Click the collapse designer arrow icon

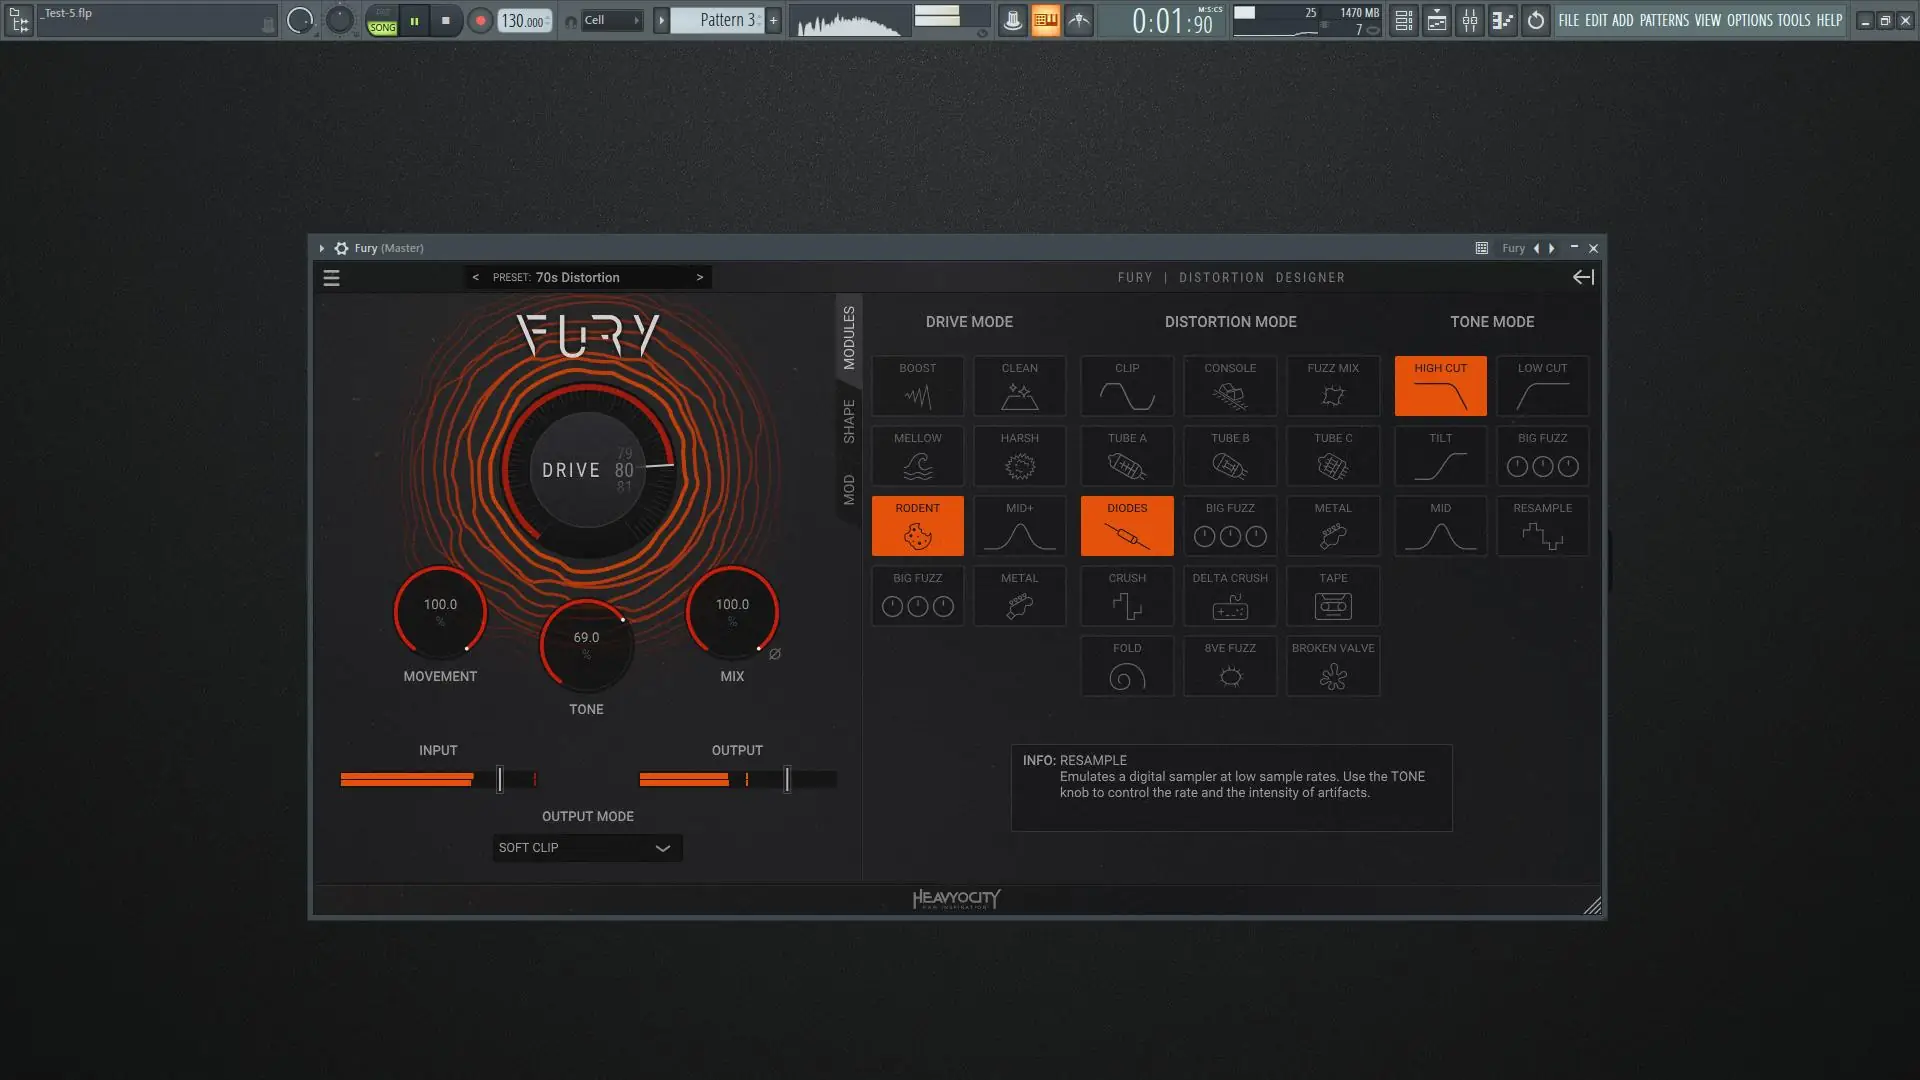coord(1583,277)
